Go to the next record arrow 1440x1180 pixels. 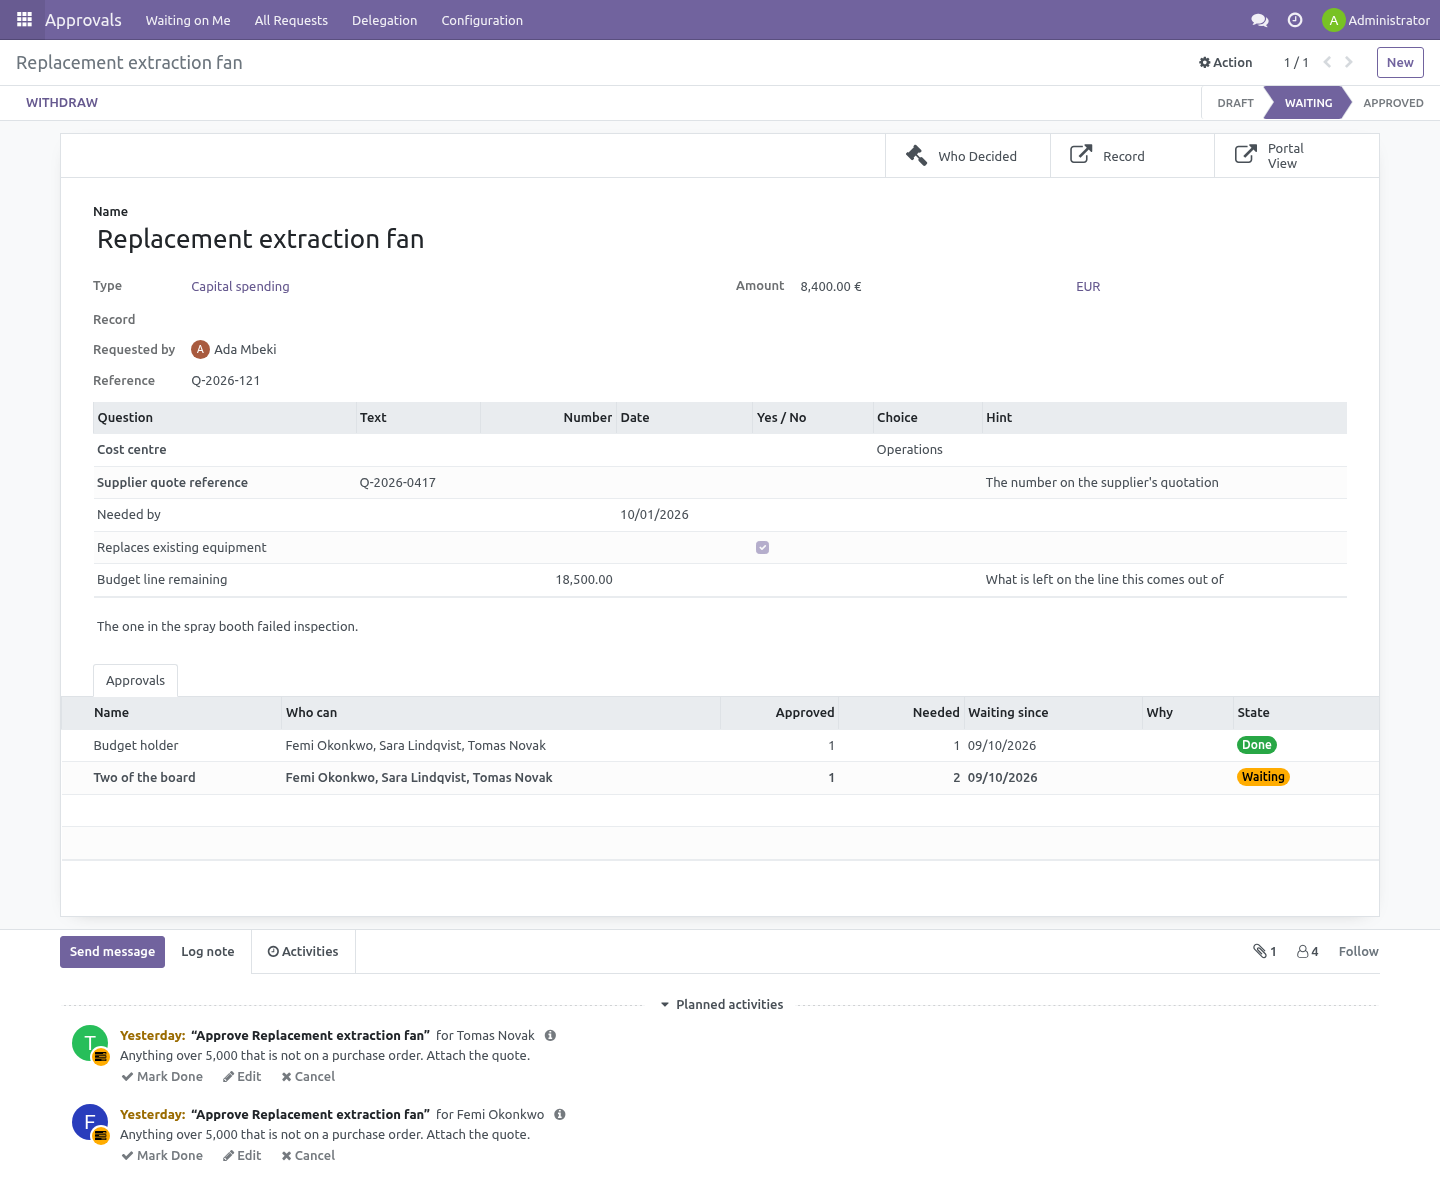1349,62
